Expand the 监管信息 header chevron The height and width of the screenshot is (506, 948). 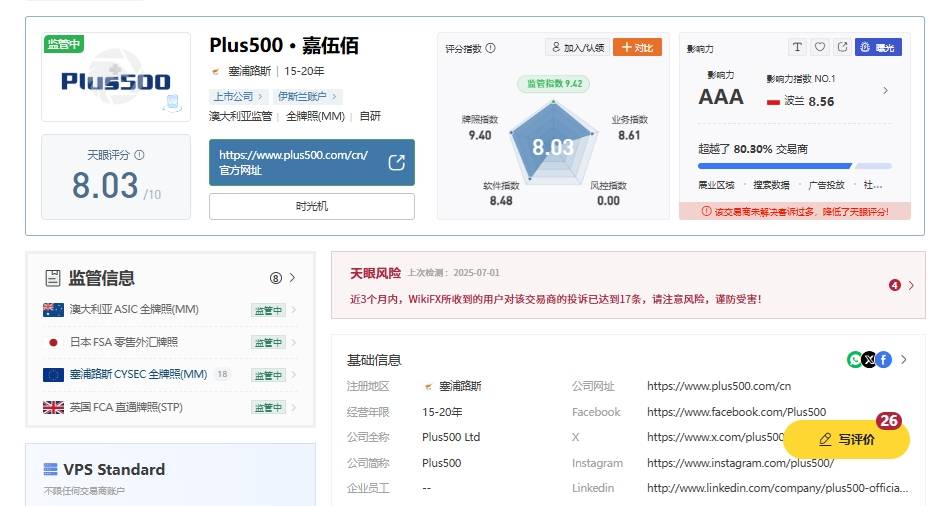(x=293, y=277)
